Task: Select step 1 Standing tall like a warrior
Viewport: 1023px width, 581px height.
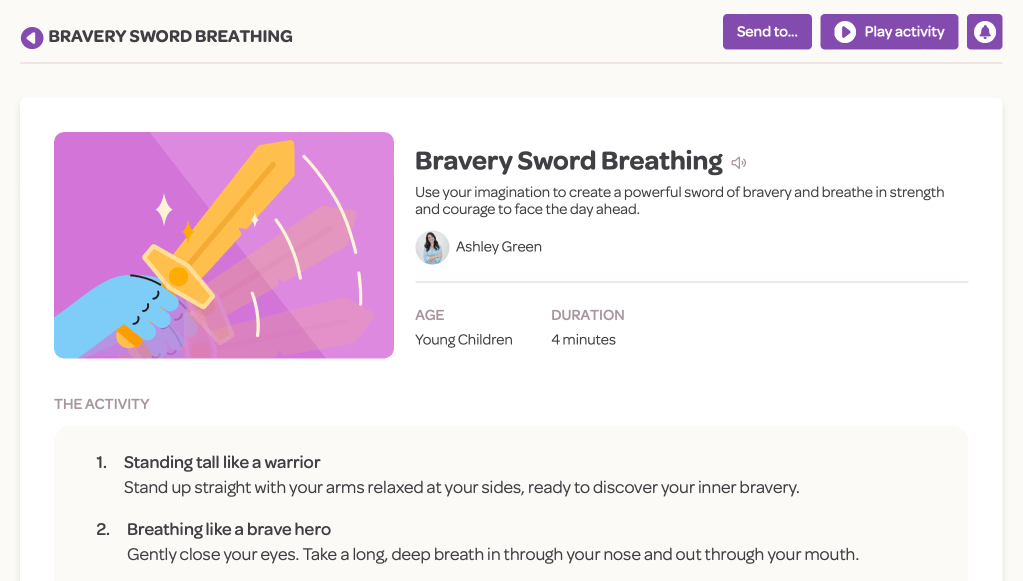Action: [x=222, y=462]
